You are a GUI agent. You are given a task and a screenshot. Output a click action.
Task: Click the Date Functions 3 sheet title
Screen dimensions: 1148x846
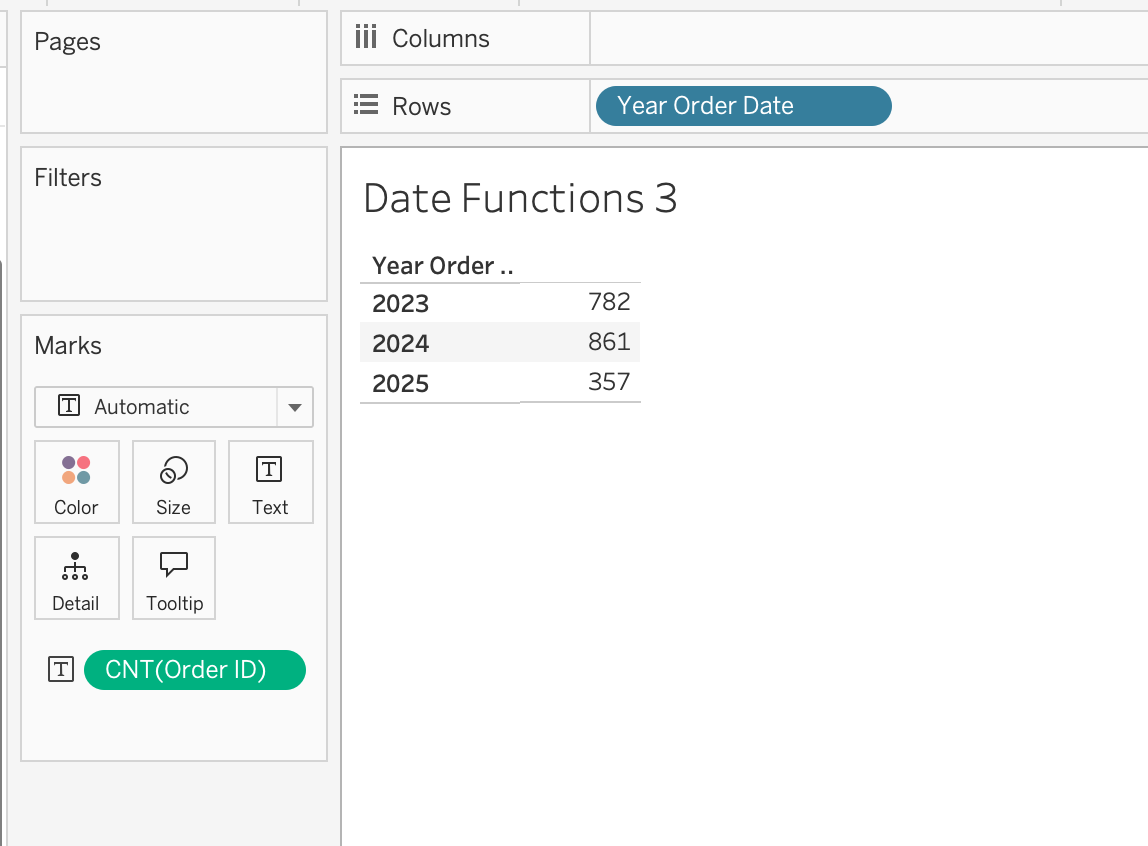pos(520,198)
